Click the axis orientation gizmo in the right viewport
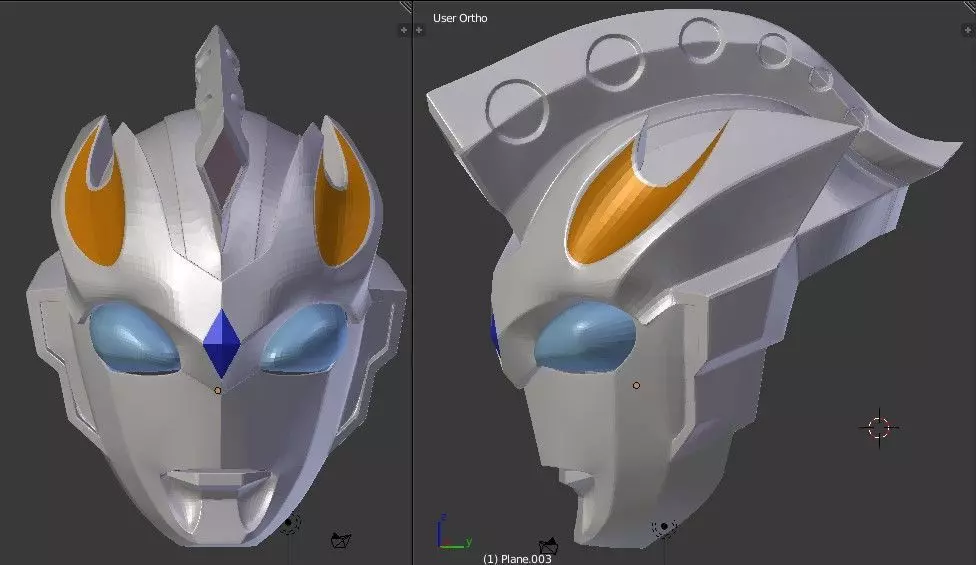 pos(454,532)
